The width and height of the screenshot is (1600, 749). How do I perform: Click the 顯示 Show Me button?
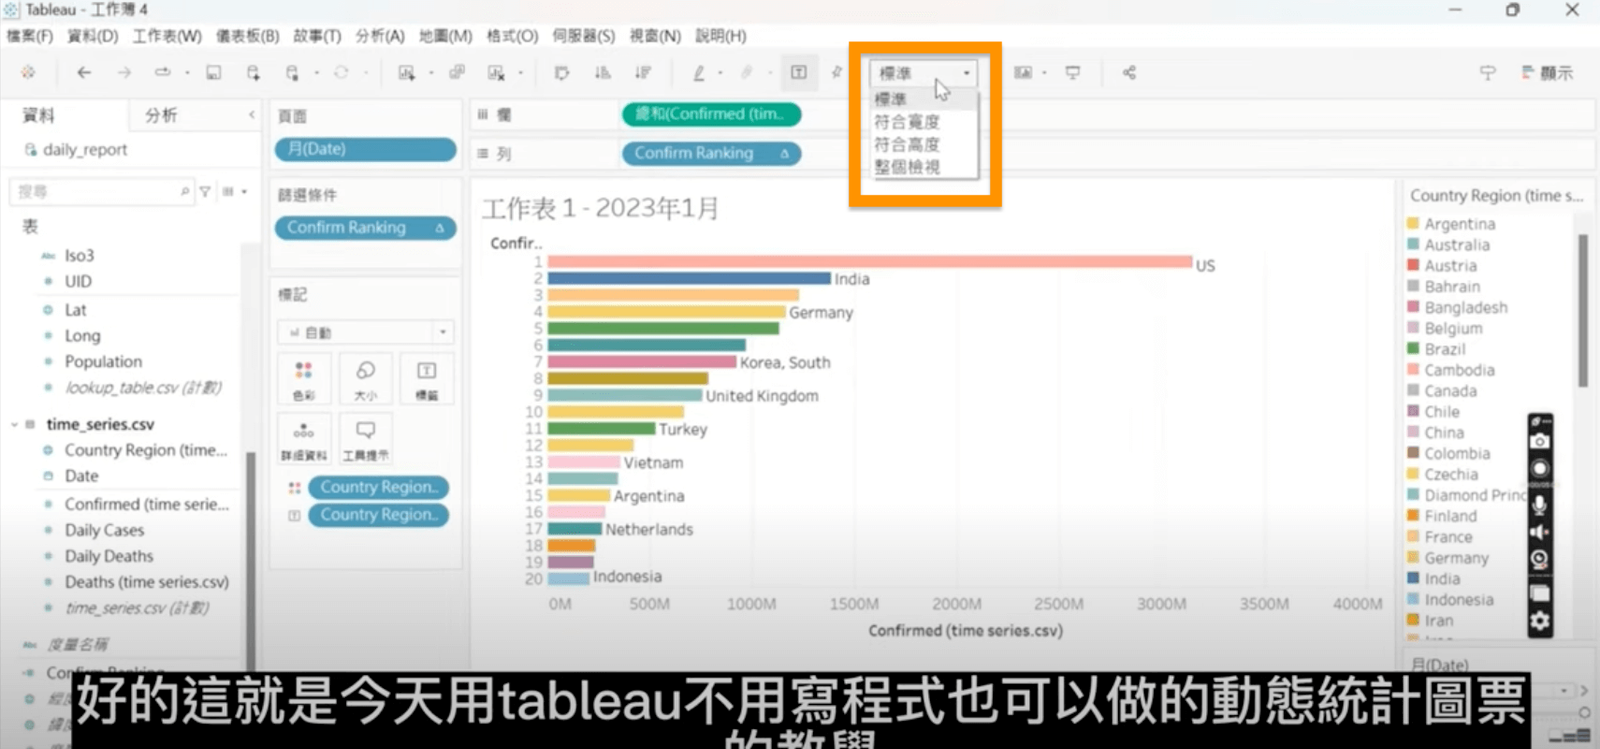(1546, 73)
